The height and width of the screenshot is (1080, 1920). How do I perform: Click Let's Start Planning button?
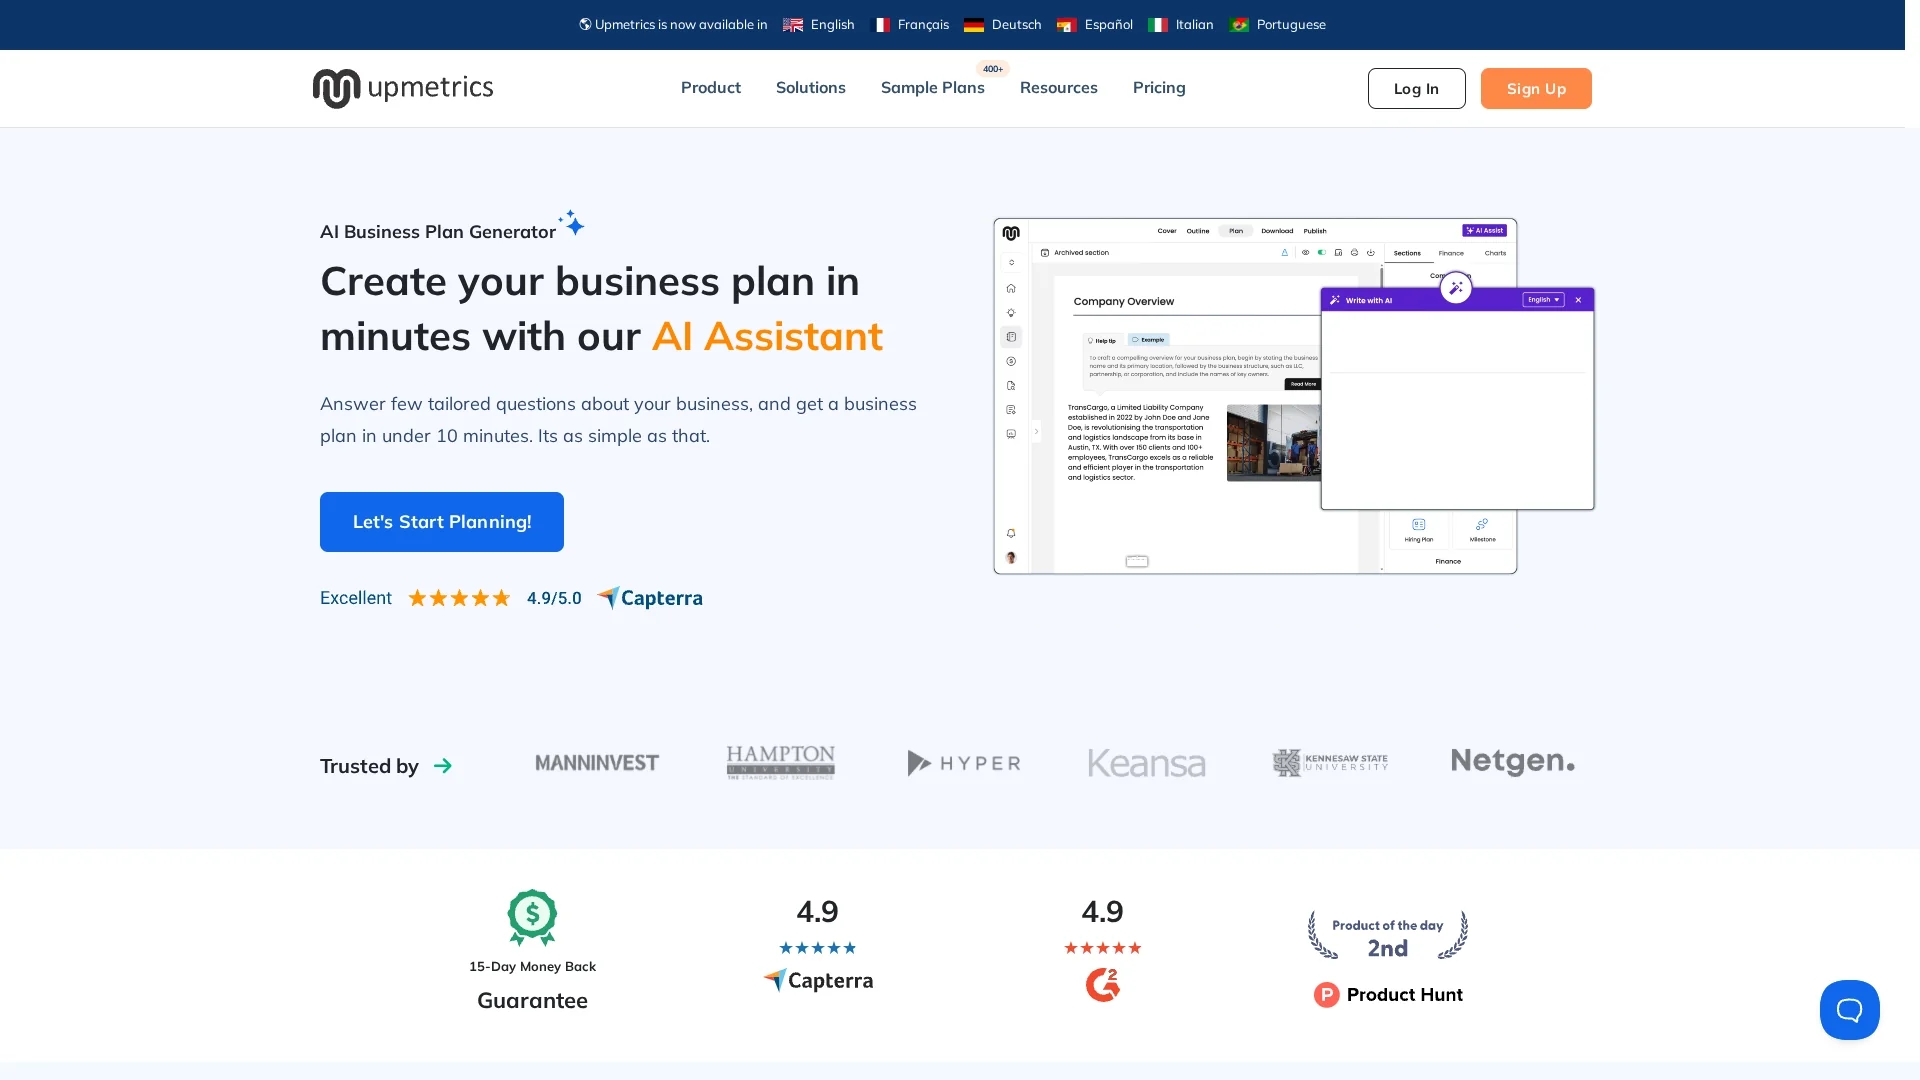pyautogui.click(x=442, y=522)
